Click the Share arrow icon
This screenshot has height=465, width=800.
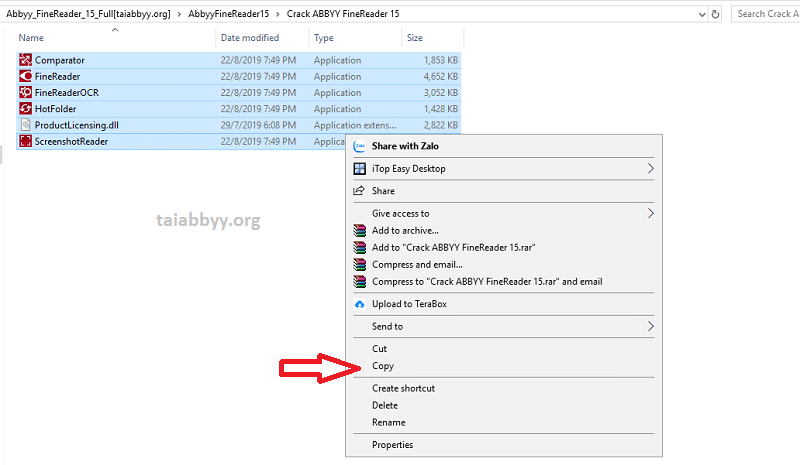pos(359,190)
